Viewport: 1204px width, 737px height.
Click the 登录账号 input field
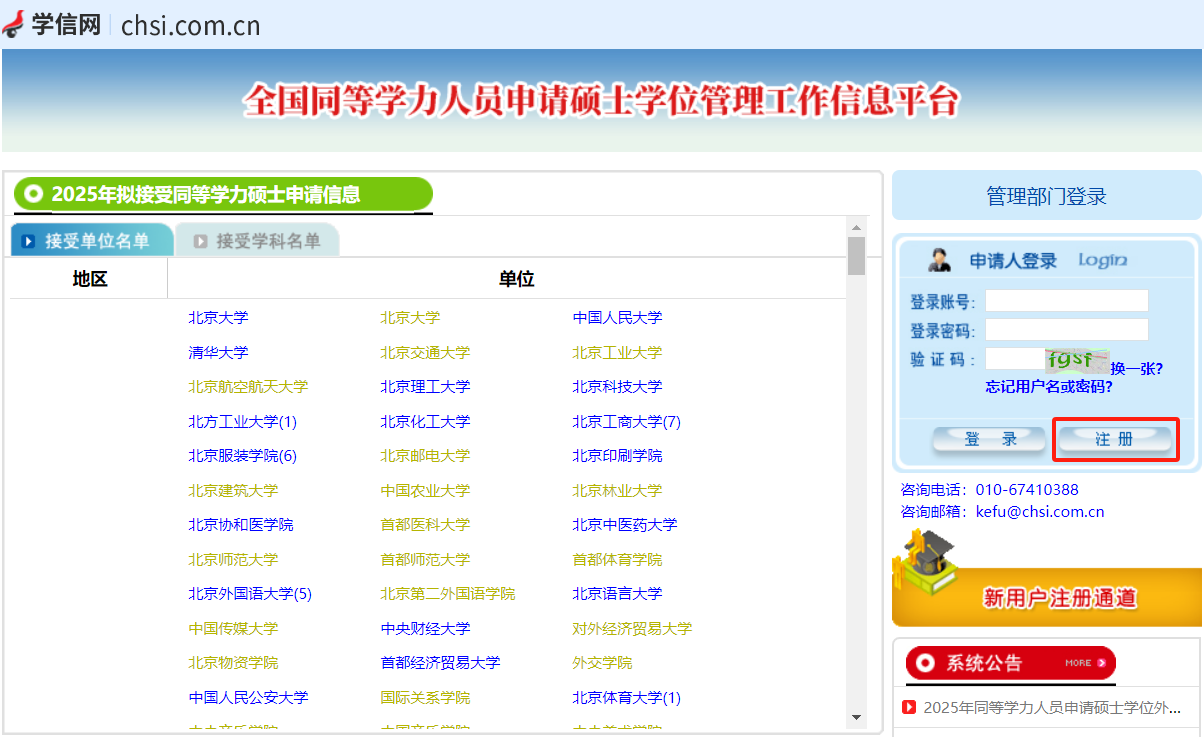pos(1066,301)
